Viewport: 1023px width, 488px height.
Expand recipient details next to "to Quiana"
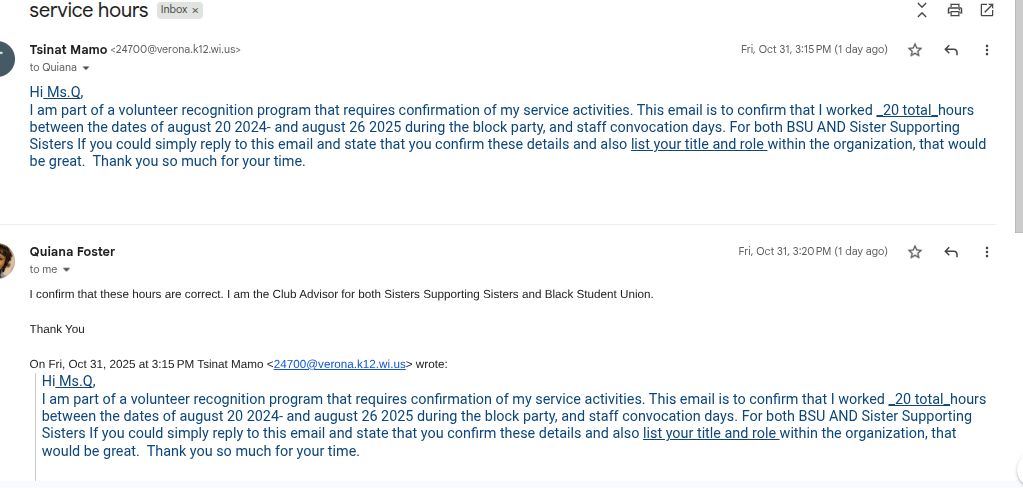[86, 68]
